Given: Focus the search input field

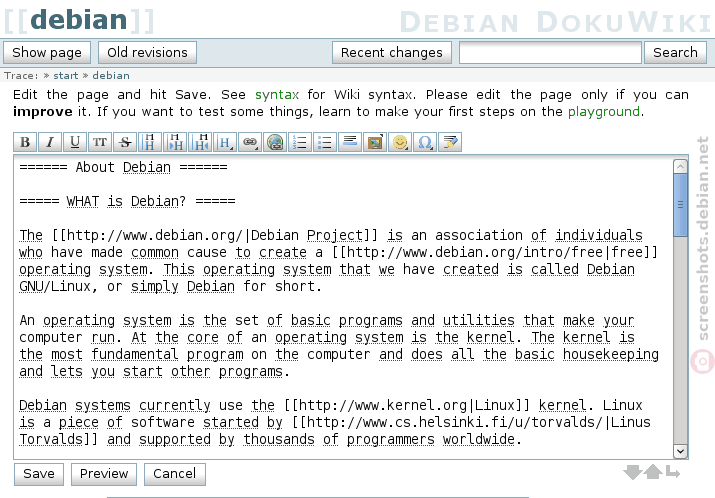Looking at the screenshot, I should click(x=550, y=52).
